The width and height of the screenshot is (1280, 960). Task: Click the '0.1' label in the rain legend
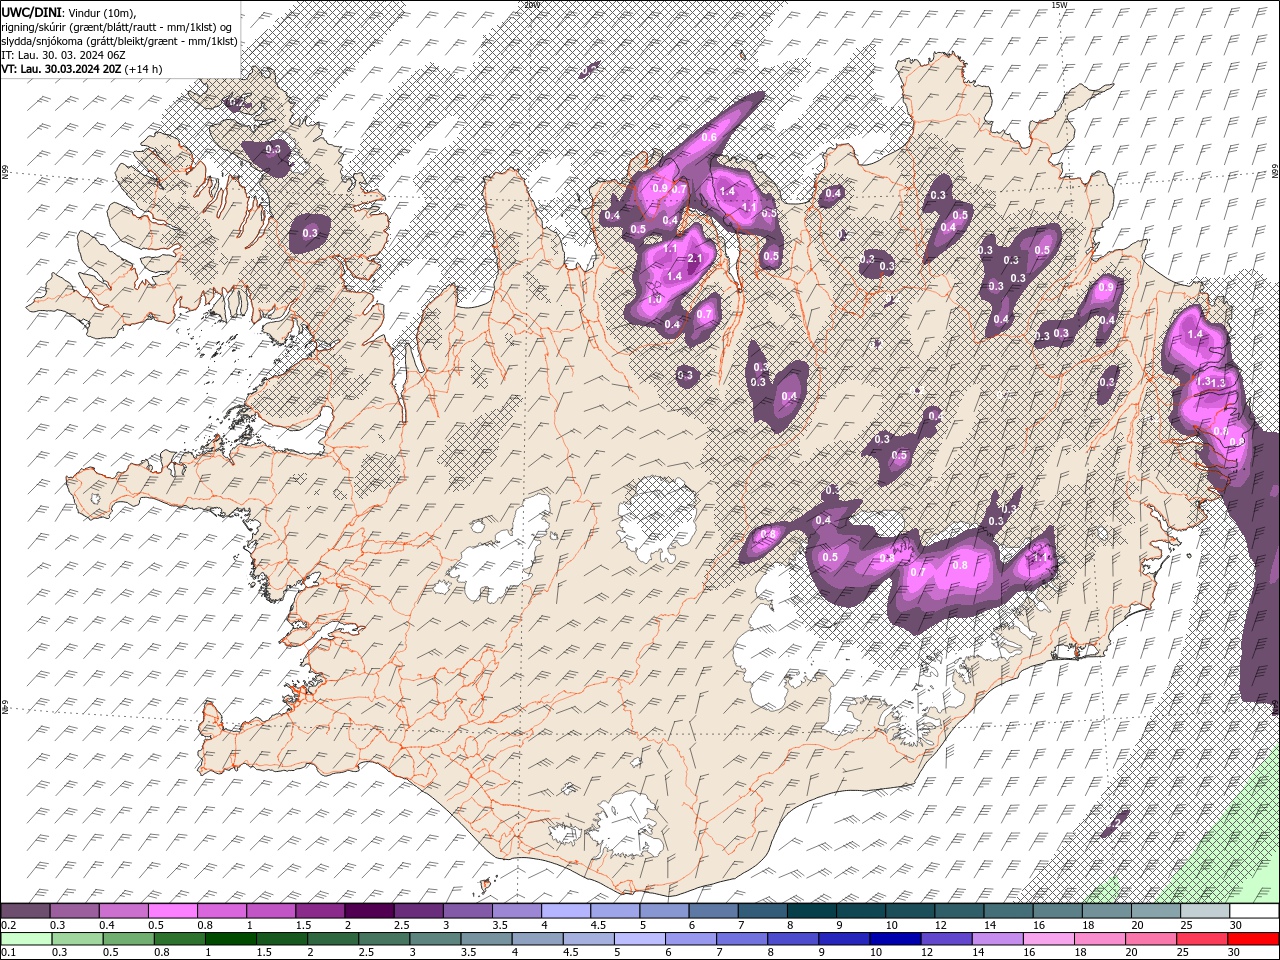pyautogui.click(x=10, y=953)
